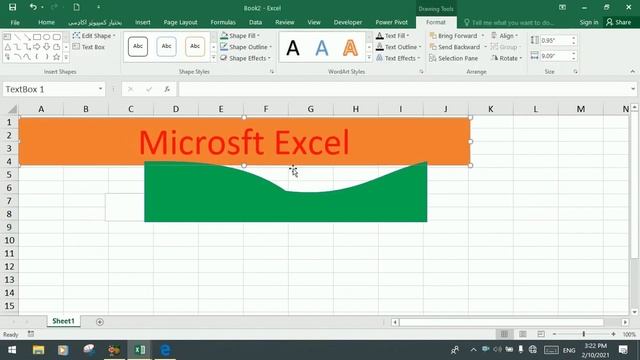This screenshot has width=640, height=360.
Task: Open the File tab
Action: click(x=15, y=22)
